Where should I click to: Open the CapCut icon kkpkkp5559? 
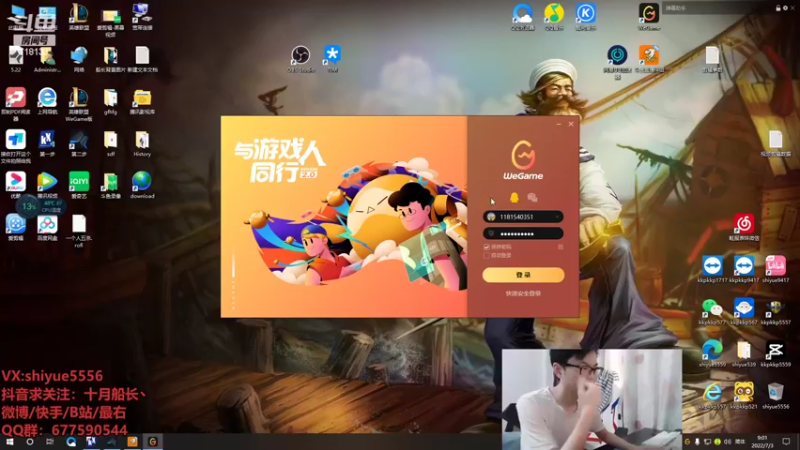(776, 354)
